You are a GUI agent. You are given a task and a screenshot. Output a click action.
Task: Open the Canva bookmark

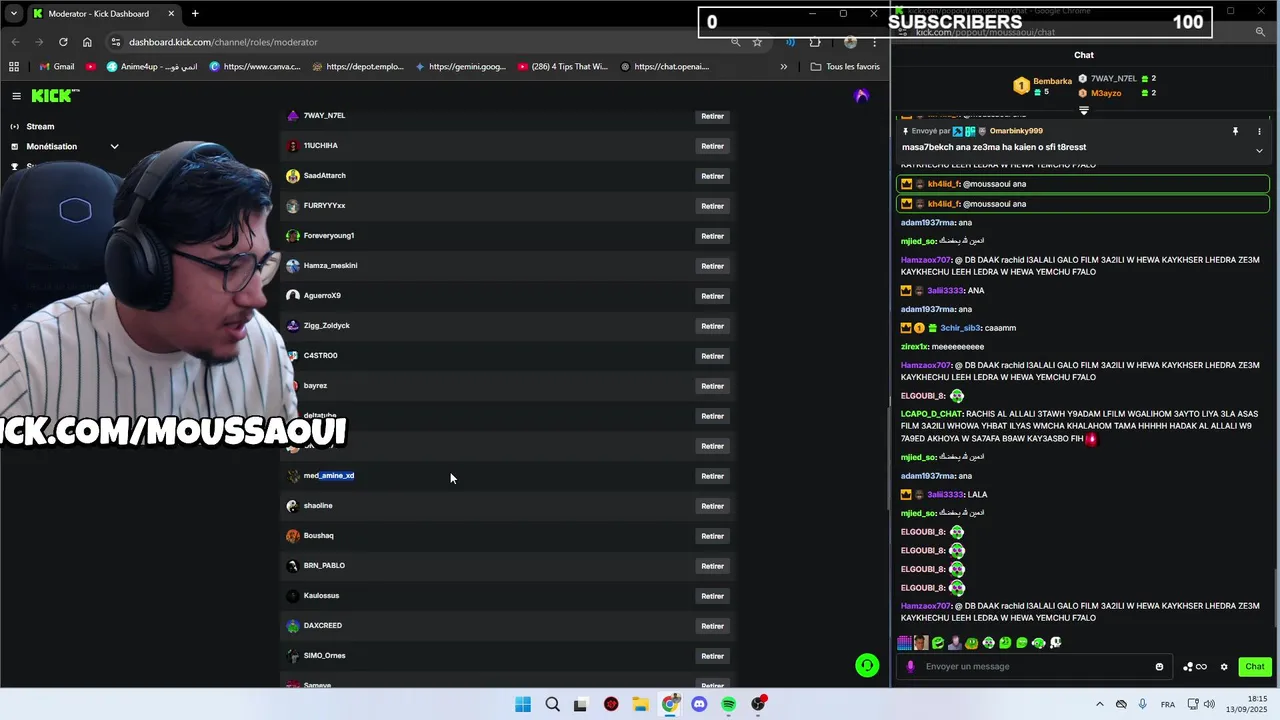coord(255,67)
